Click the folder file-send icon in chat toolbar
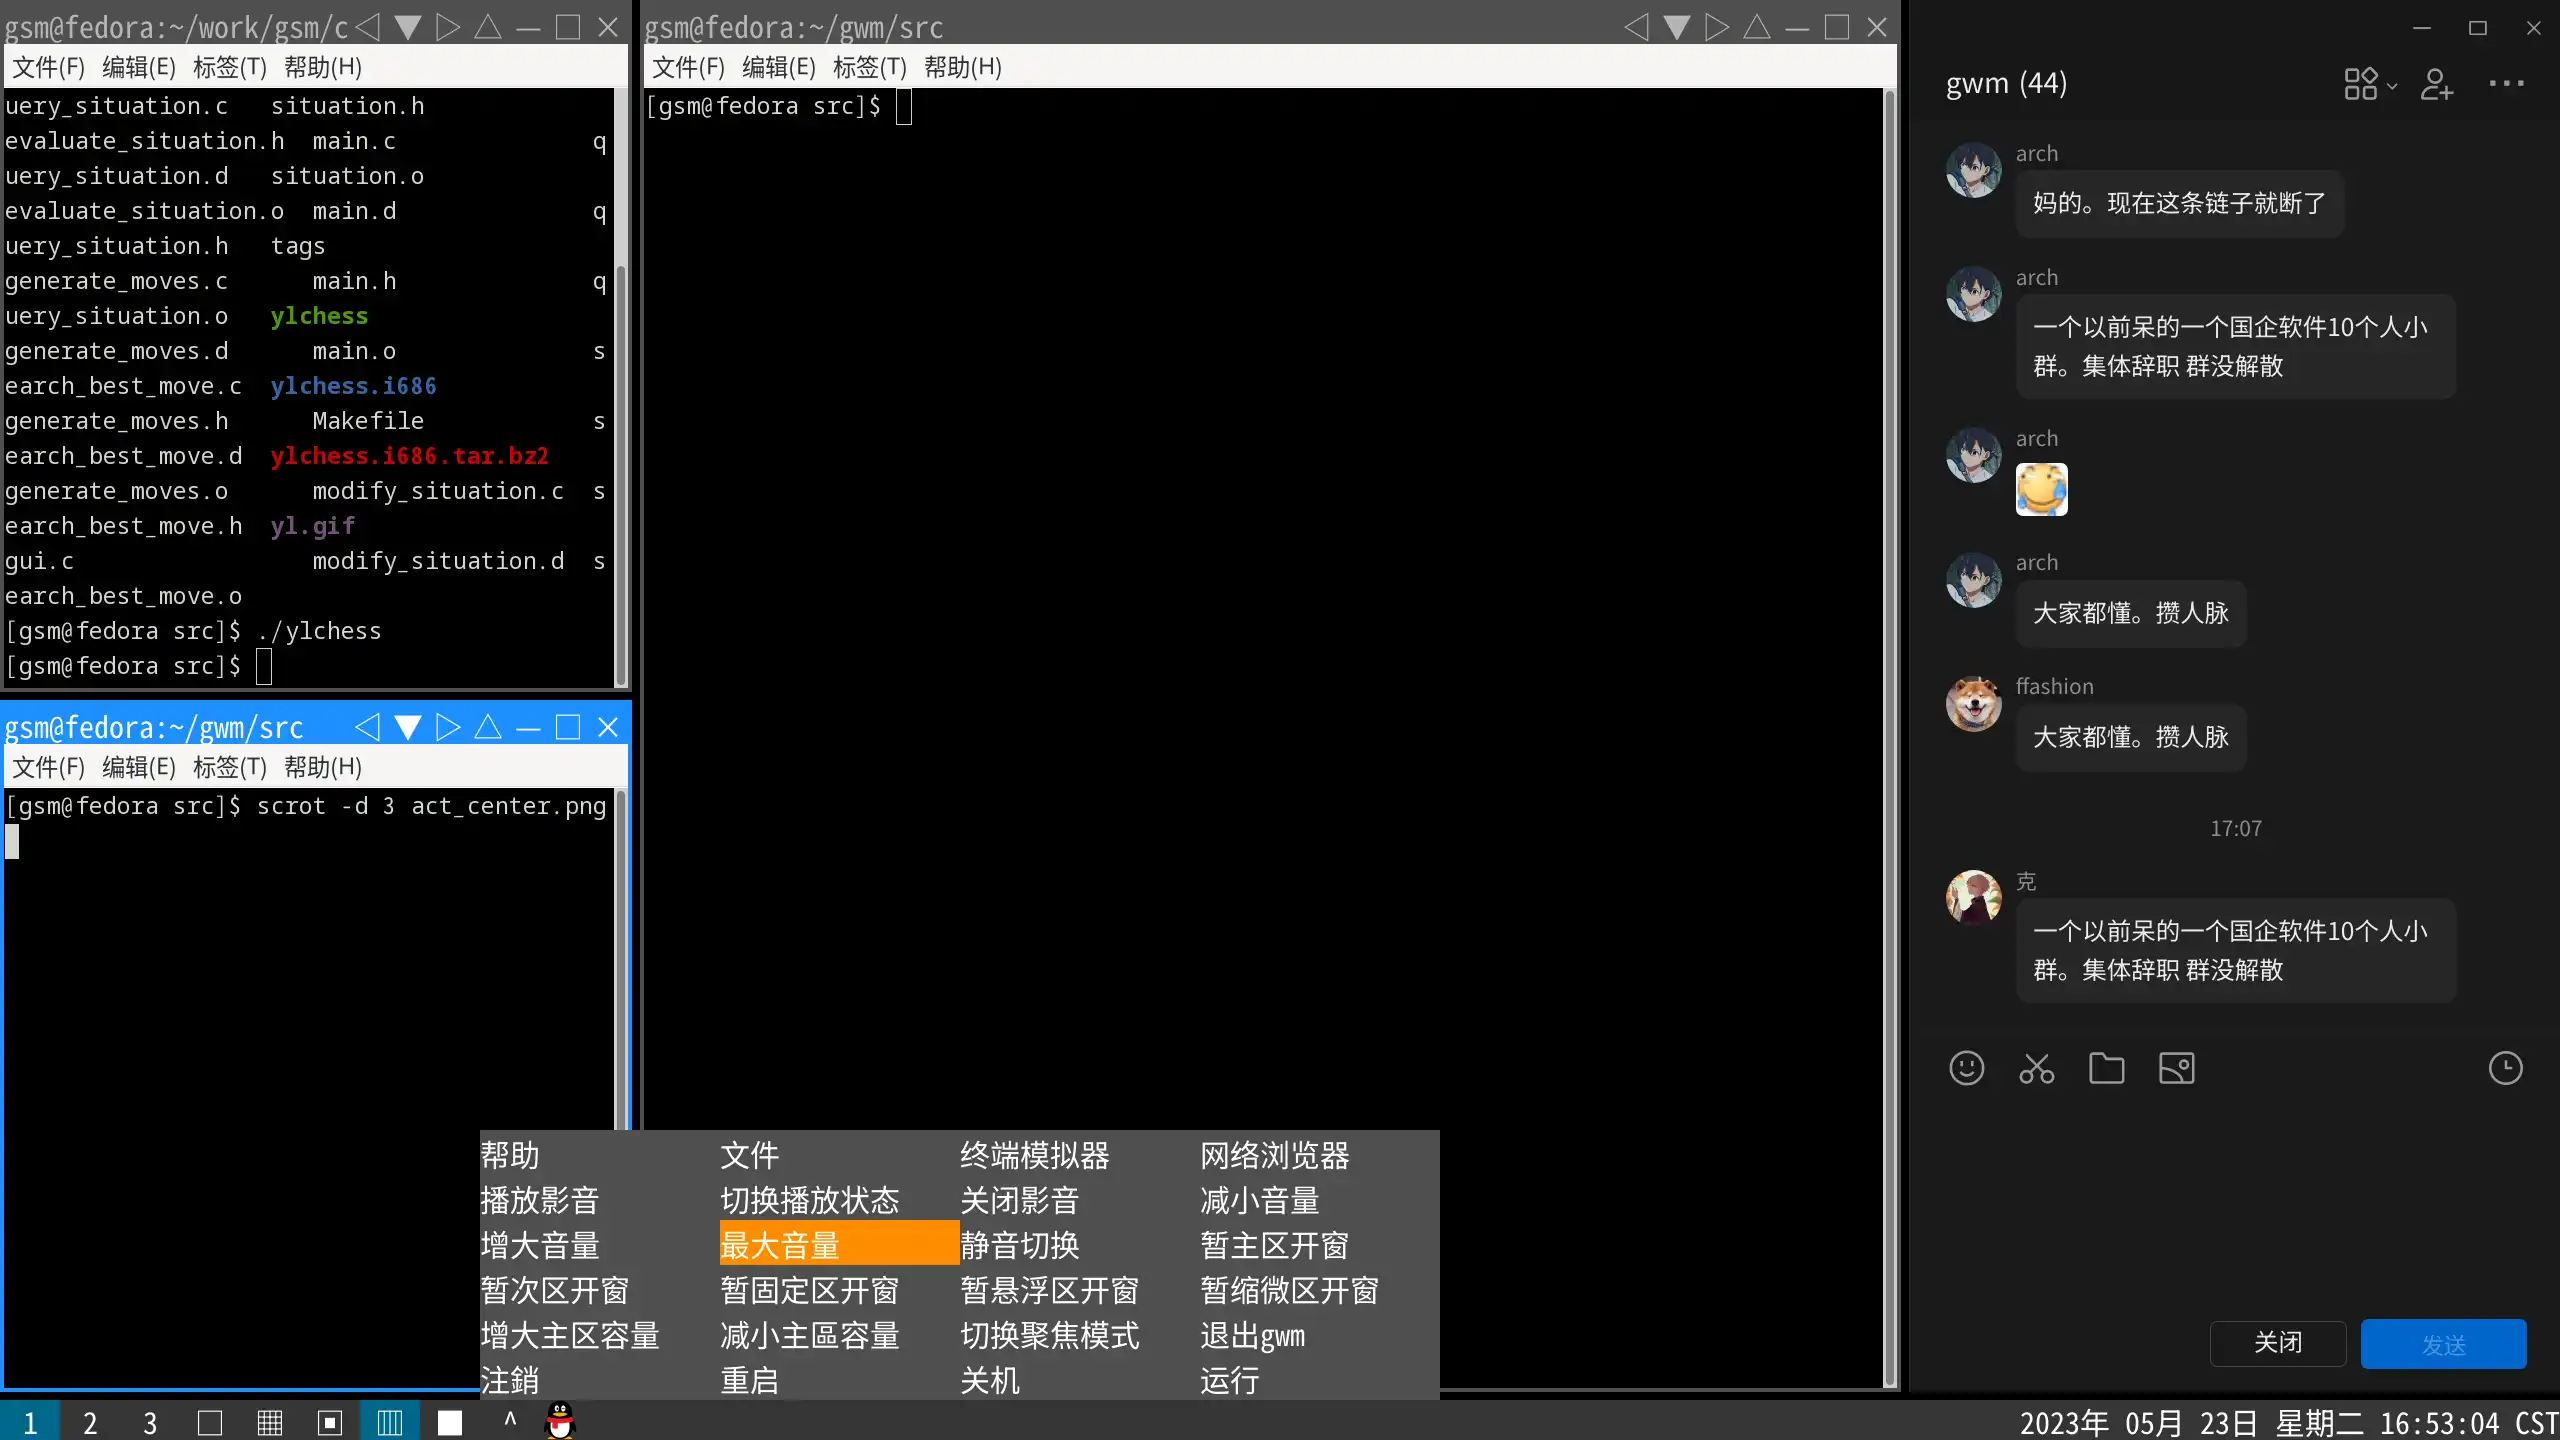This screenshot has height=1440, width=2560. [x=2106, y=1068]
